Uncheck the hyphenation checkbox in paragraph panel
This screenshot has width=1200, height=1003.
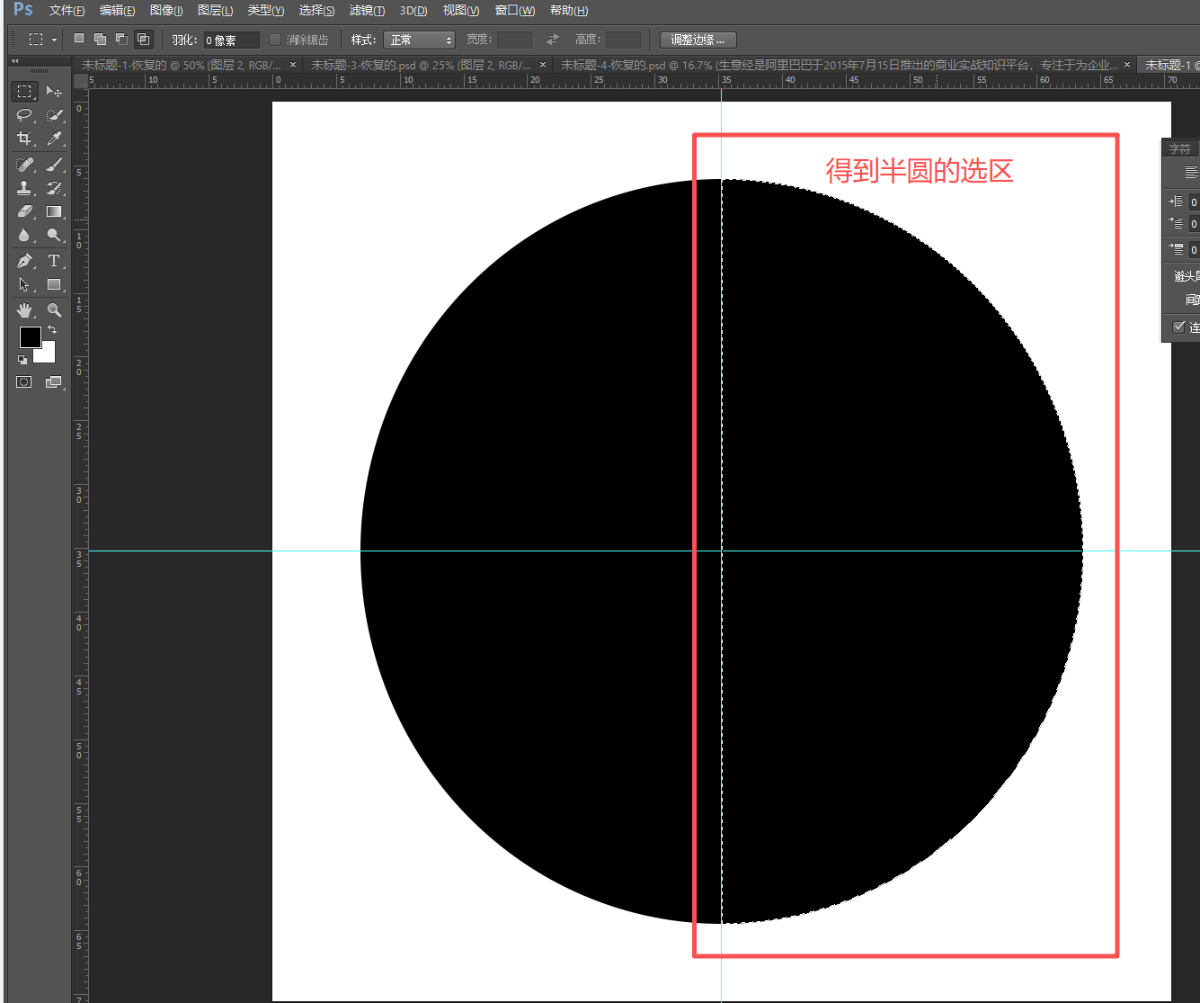[1180, 327]
